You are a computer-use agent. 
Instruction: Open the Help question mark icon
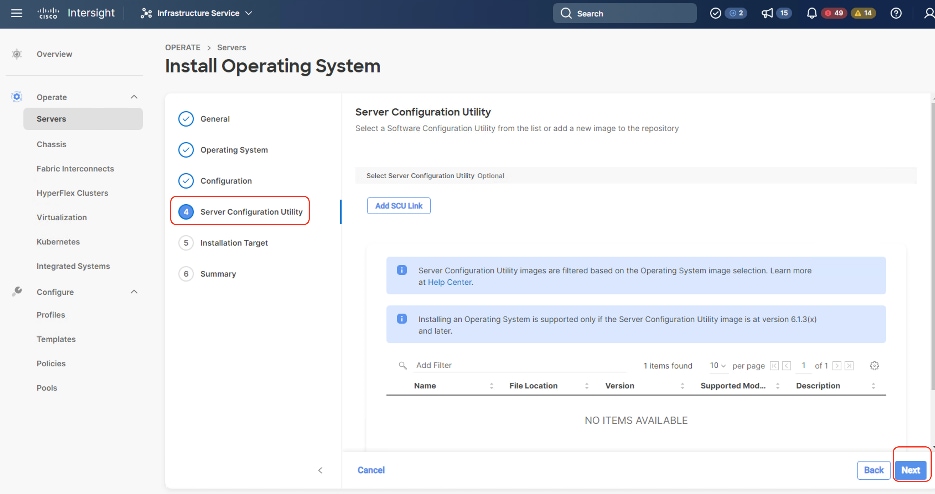(896, 13)
